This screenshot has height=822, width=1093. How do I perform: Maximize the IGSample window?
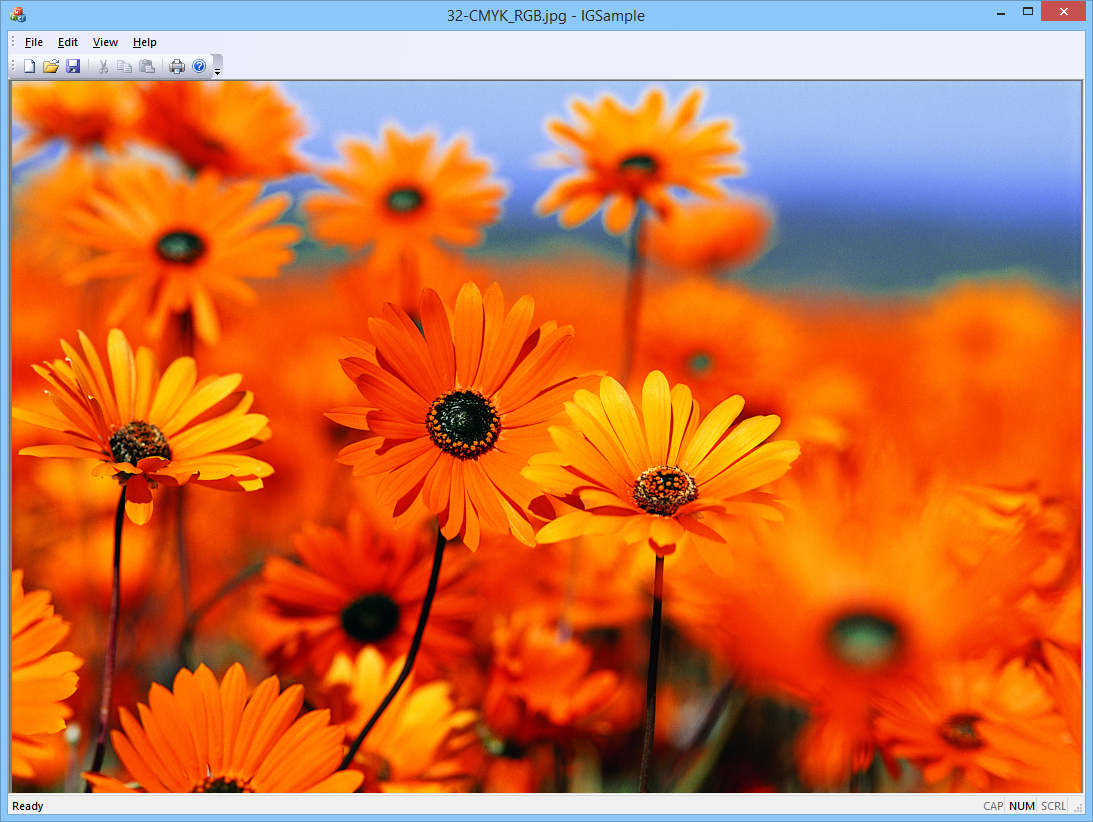tap(1027, 11)
